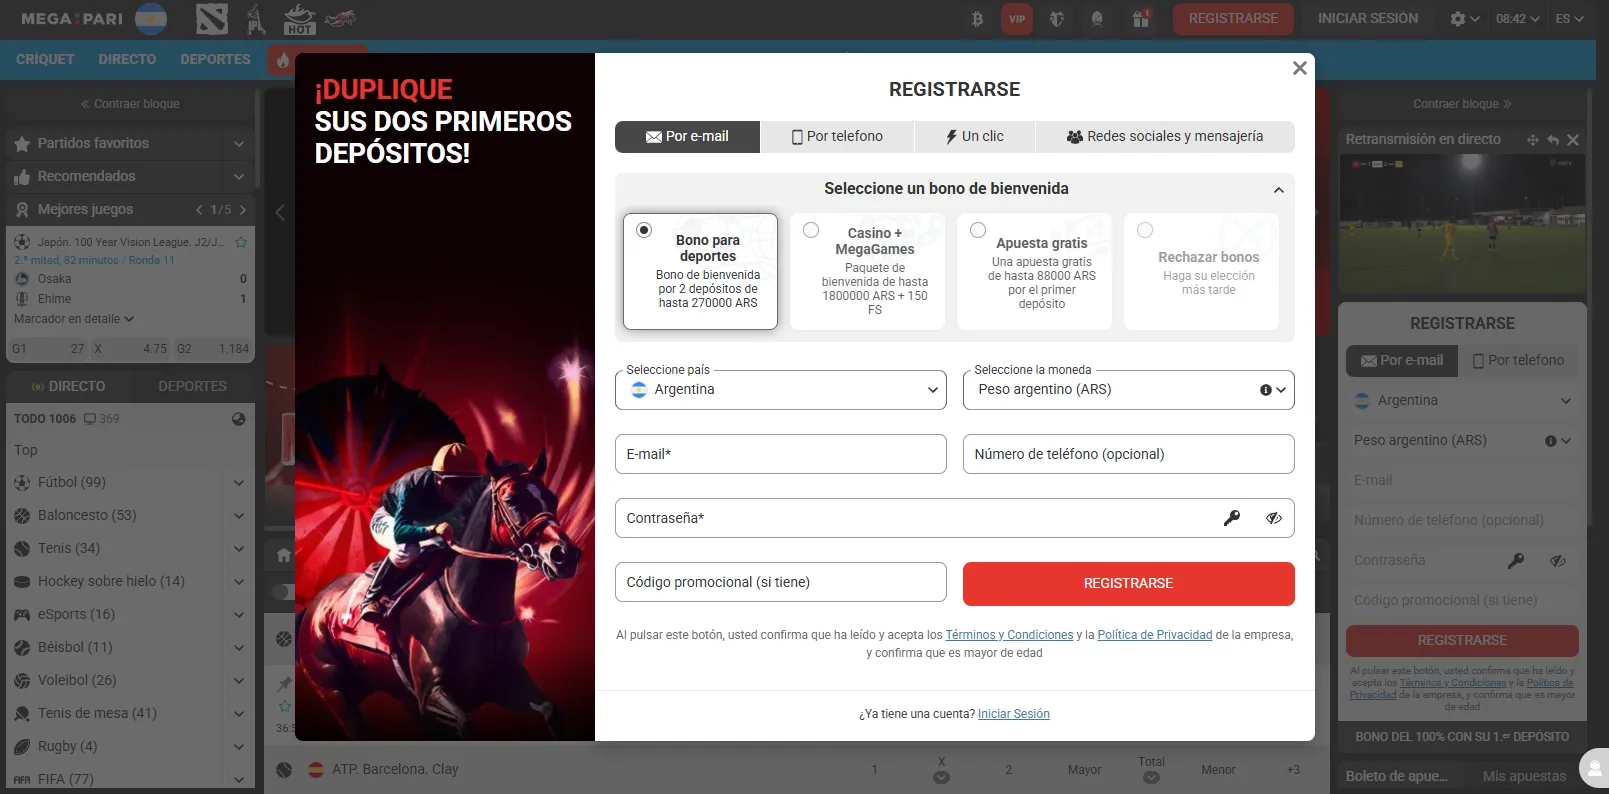Screen dimensions: 1609x794
Task: Switch to the sidebar DEPORTES tab
Action: click(192, 386)
